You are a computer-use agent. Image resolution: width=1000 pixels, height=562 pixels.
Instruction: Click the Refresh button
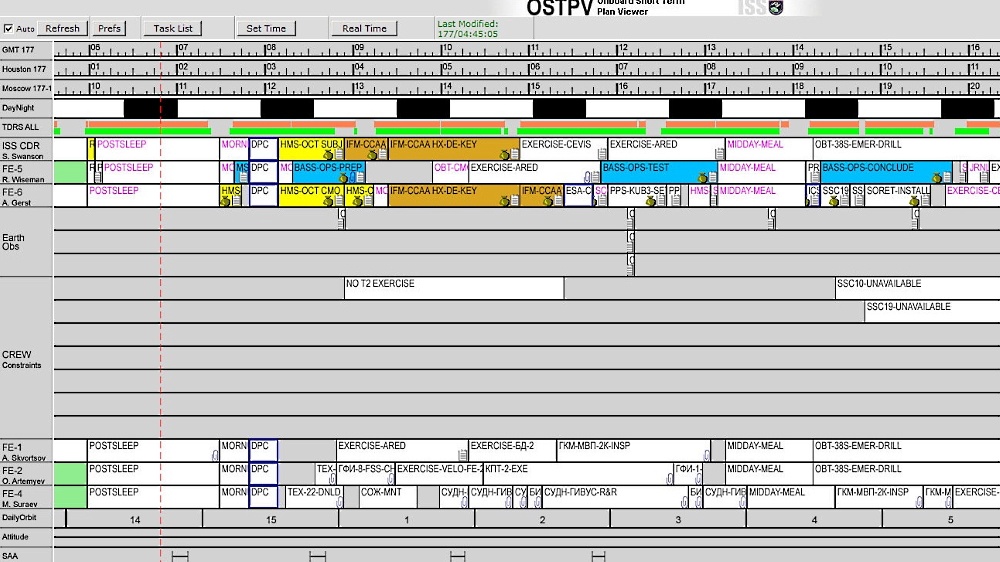click(x=62, y=28)
